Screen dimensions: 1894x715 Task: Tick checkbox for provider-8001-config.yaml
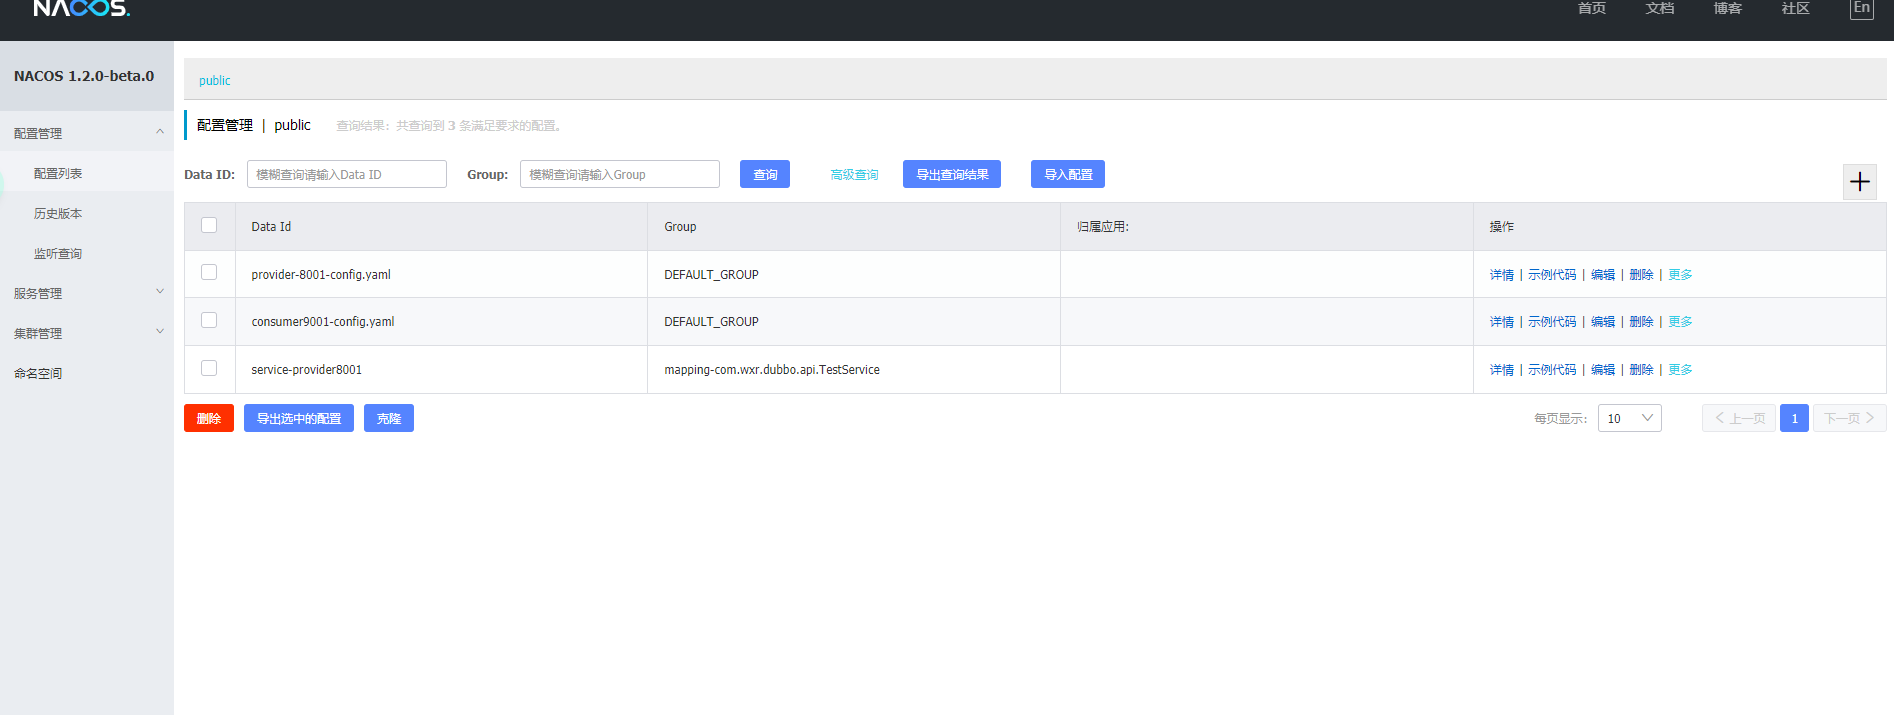pos(209,272)
